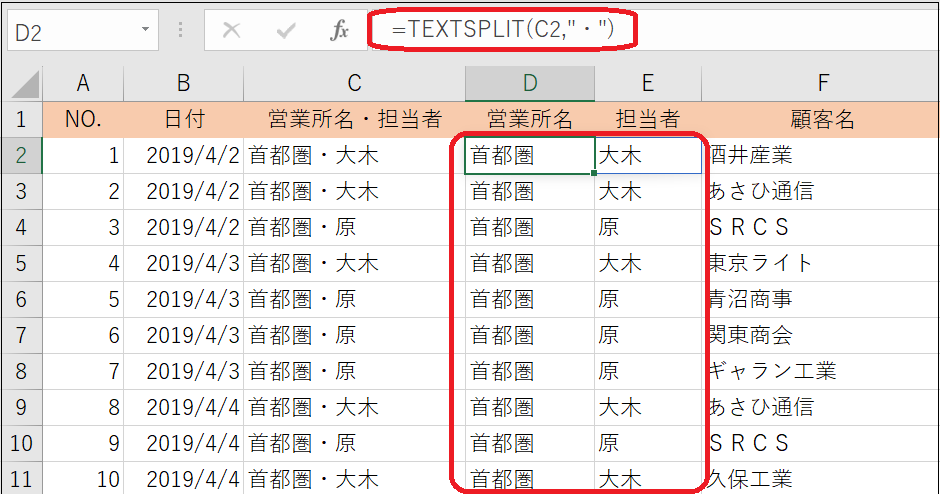Select column F header
The width and height of the screenshot is (940, 494).
click(x=820, y=84)
